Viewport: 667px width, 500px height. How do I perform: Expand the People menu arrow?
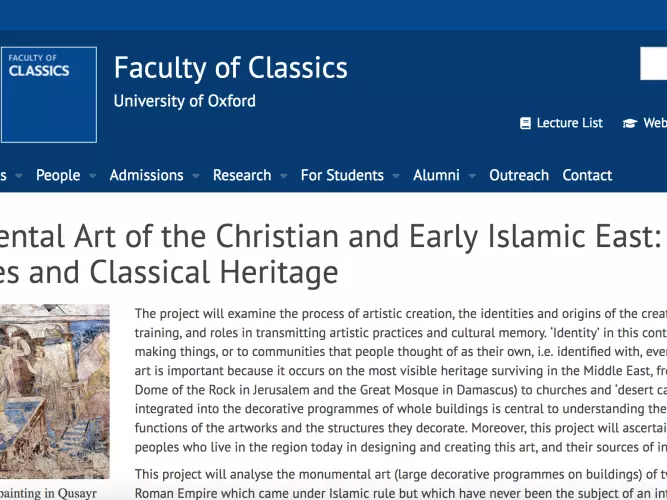(92, 175)
